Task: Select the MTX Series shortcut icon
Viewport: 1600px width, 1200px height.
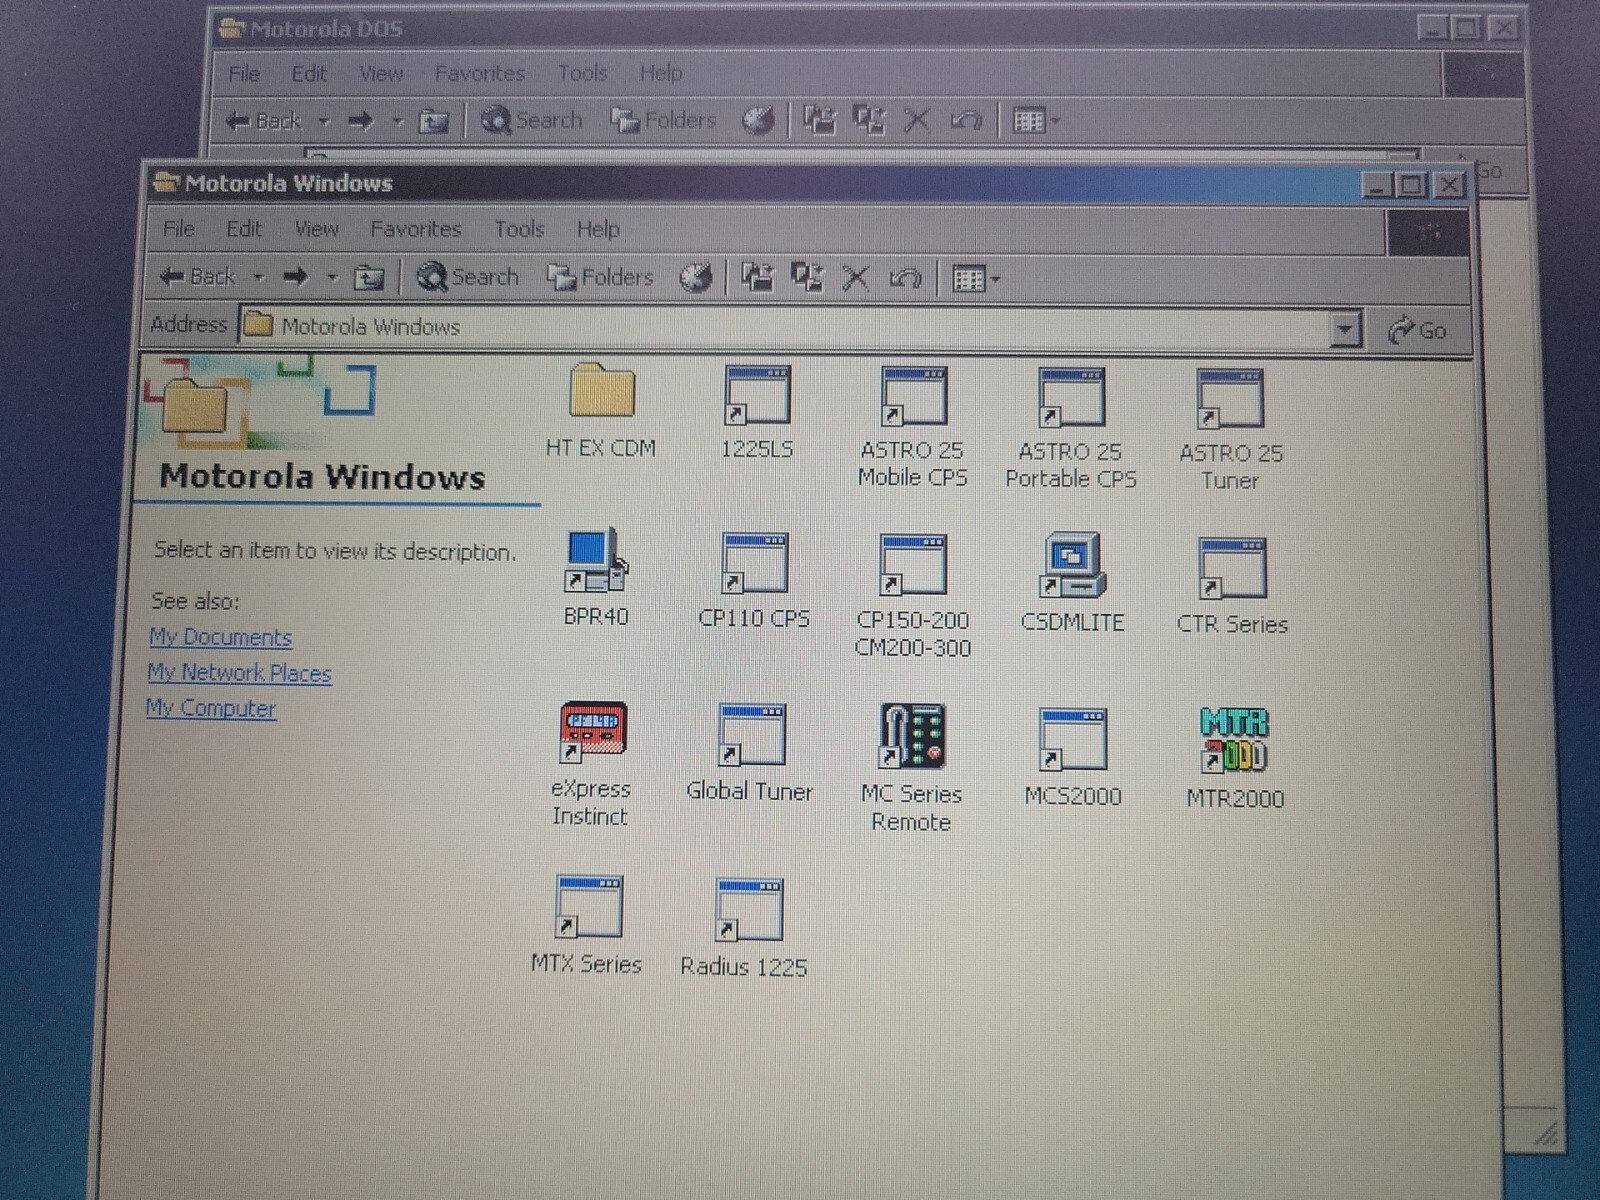Action: (587, 924)
